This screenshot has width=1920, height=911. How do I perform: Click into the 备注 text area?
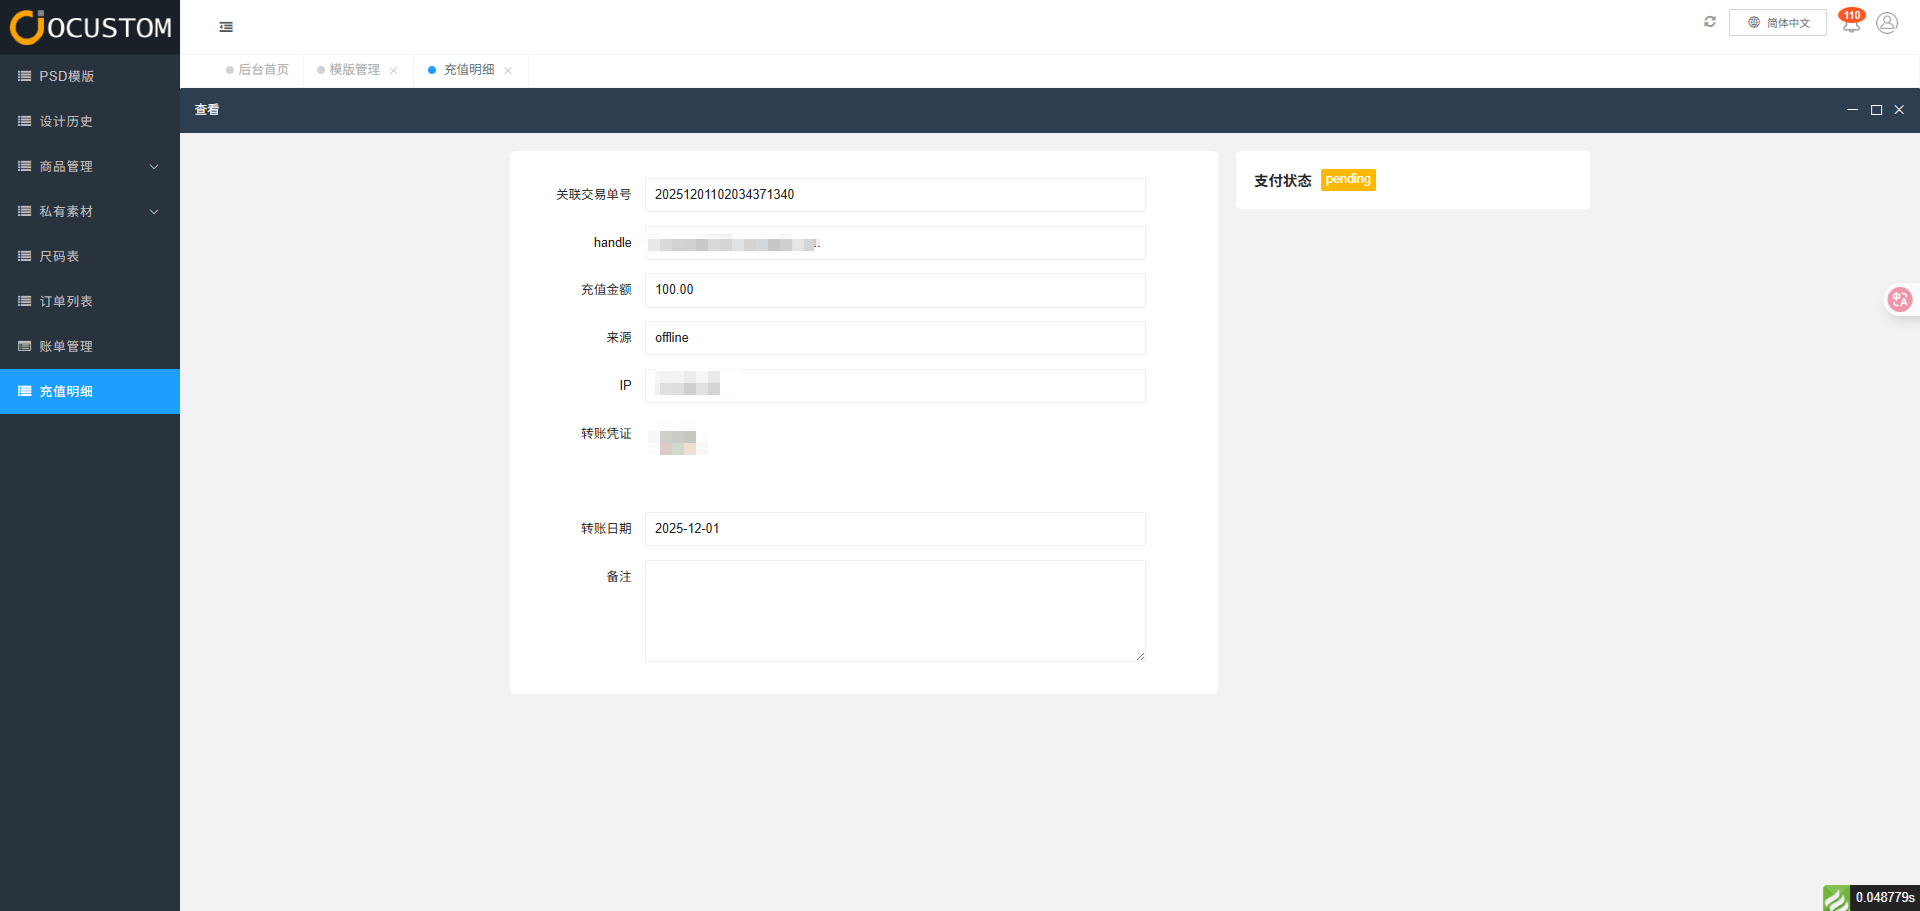pos(894,610)
